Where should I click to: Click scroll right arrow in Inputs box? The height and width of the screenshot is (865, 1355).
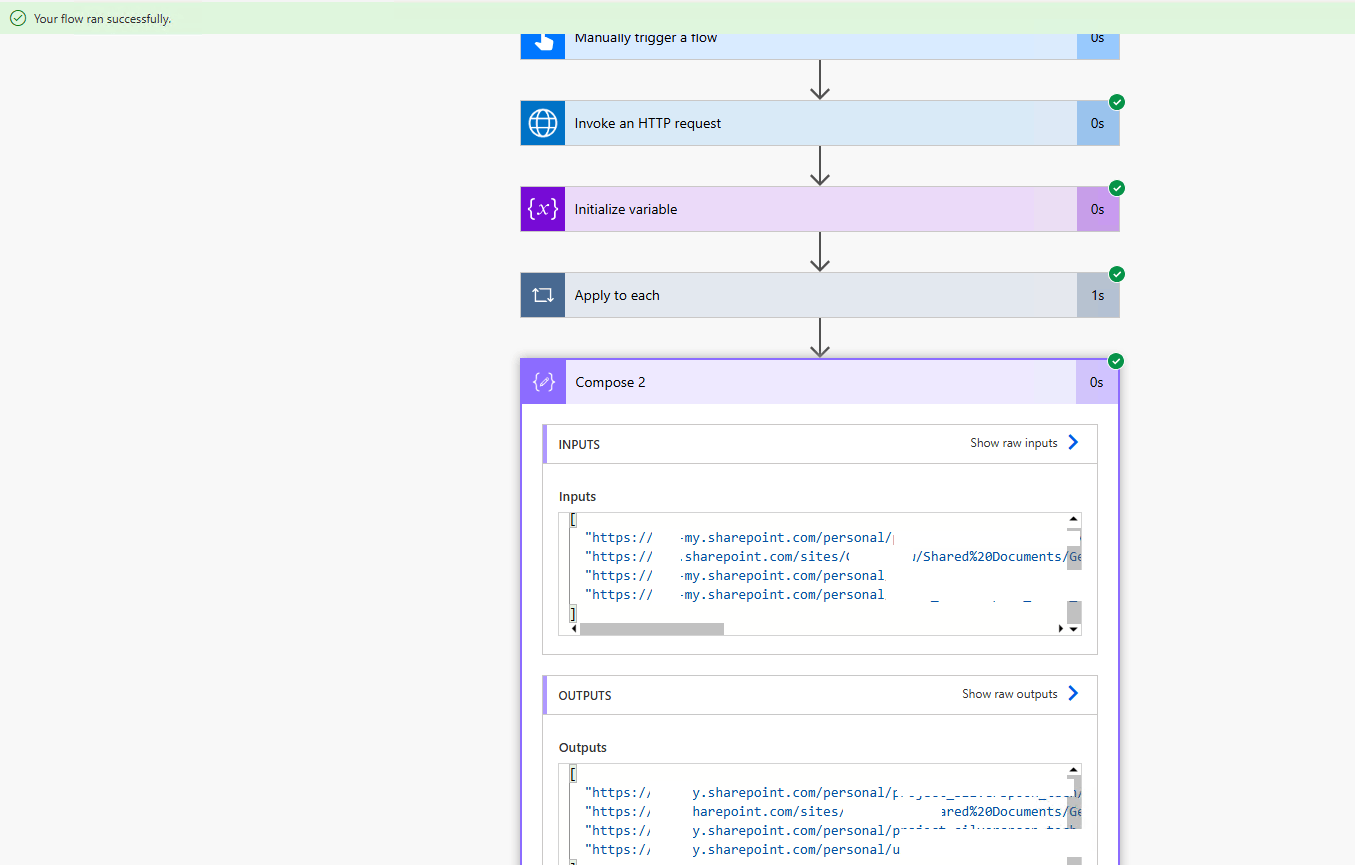(1060, 629)
